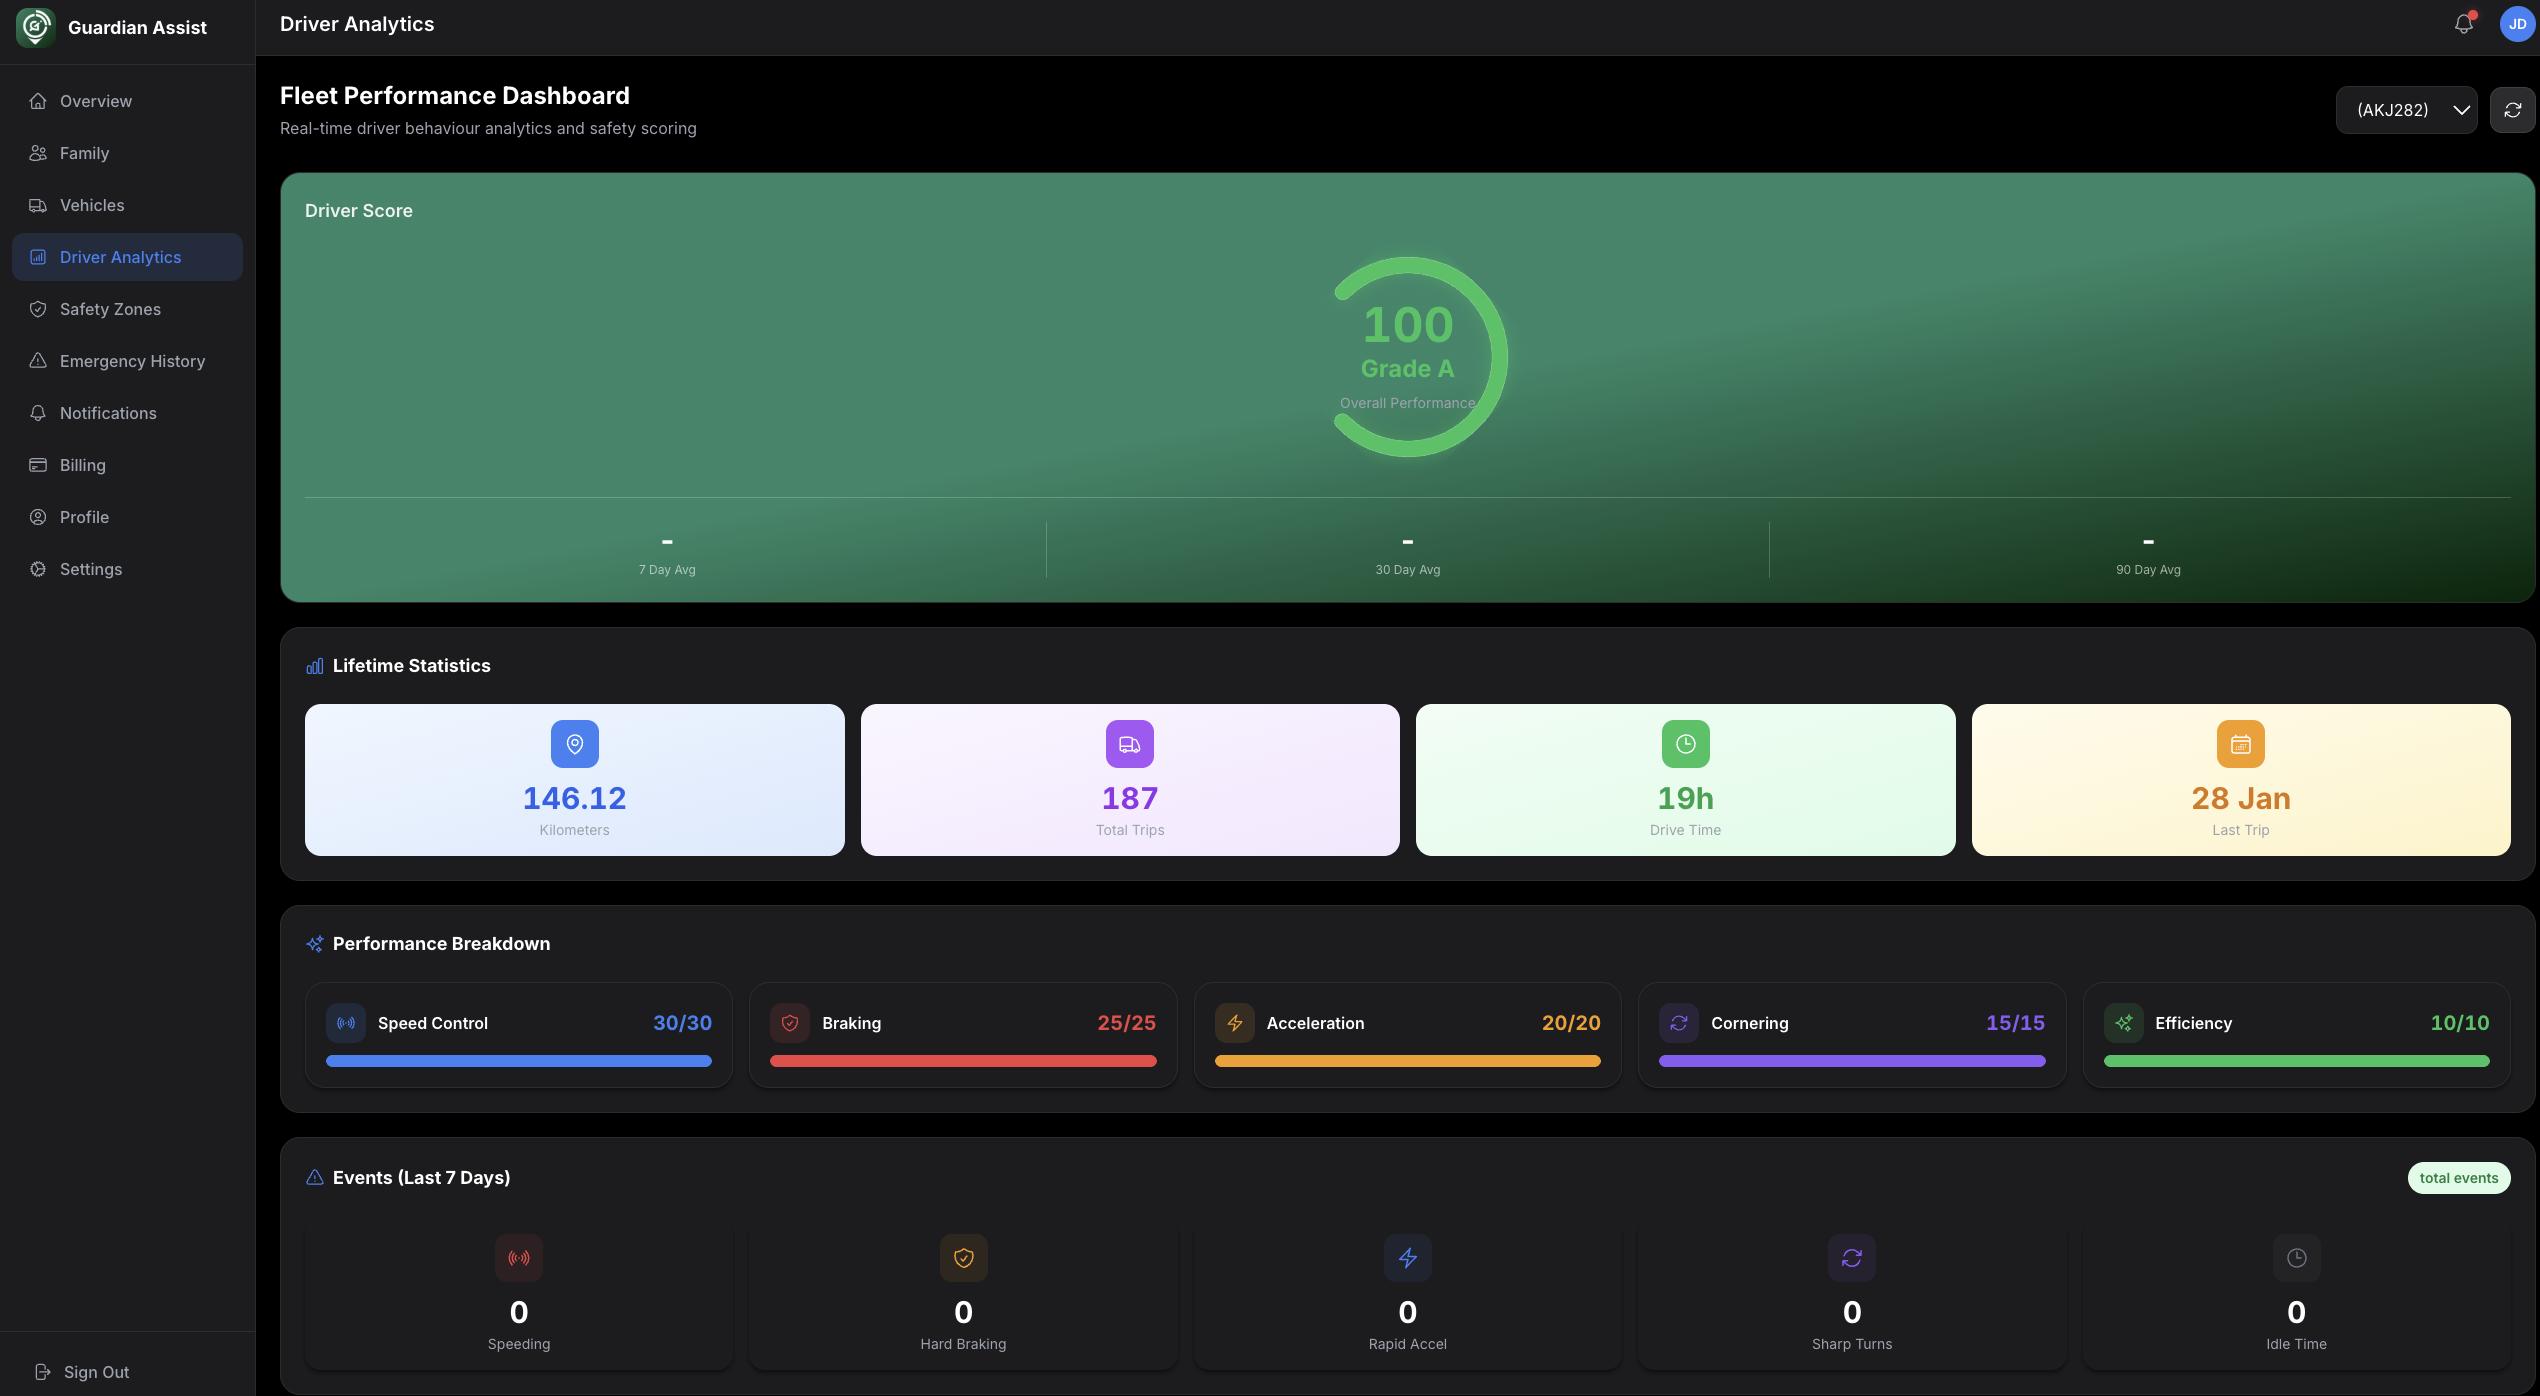Screen dimensions: 2540x1396
Task: Click the people icon next to Family
Action: click(x=38, y=153)
